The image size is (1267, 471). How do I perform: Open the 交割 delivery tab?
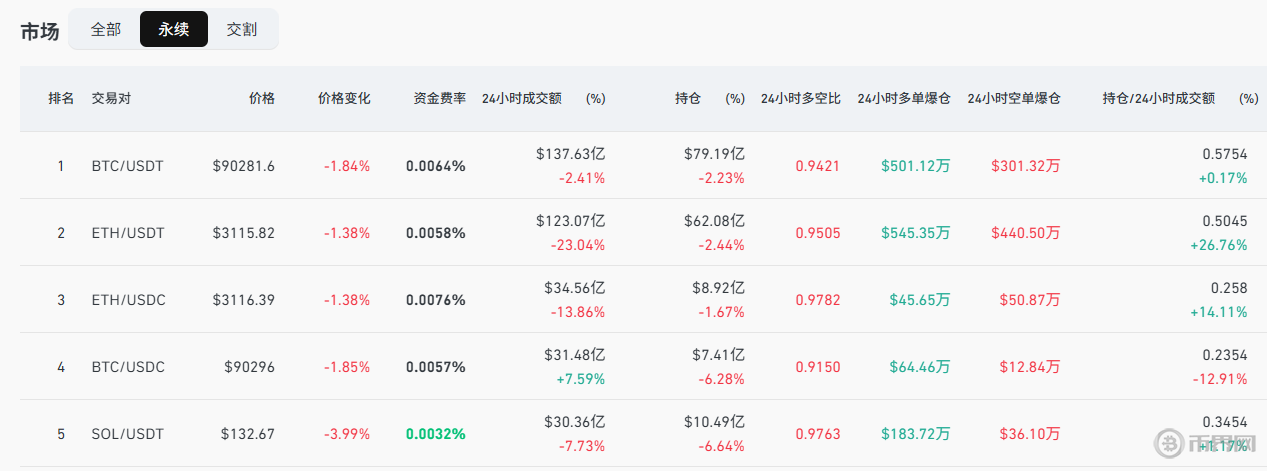[241, 30]
